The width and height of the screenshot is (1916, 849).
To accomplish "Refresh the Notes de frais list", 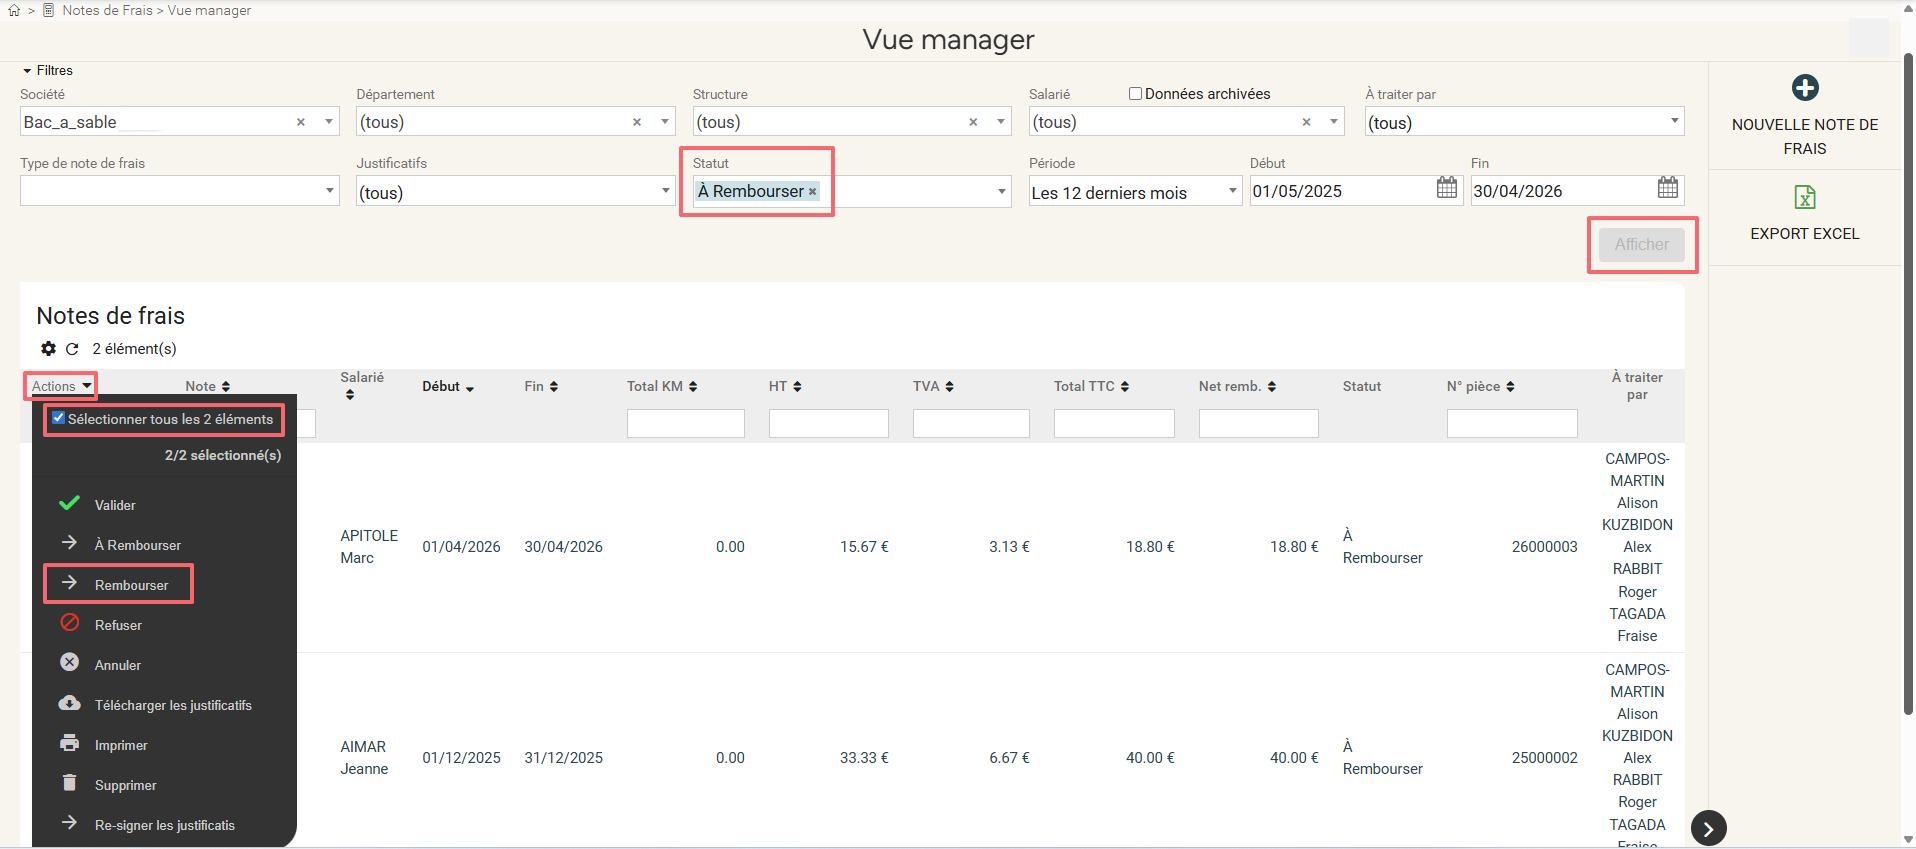I will click(72, 349).
